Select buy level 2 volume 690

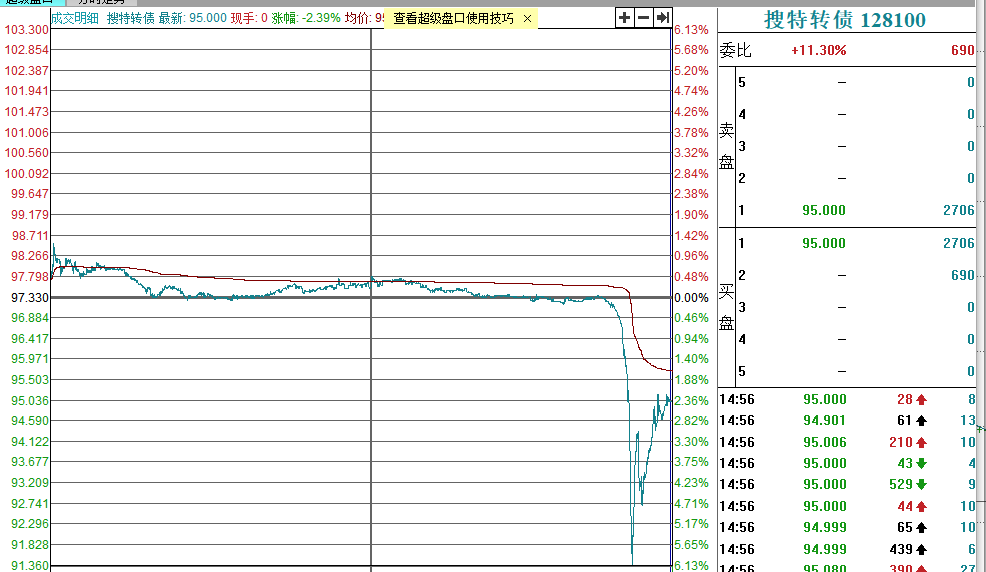tap(963, 275)
